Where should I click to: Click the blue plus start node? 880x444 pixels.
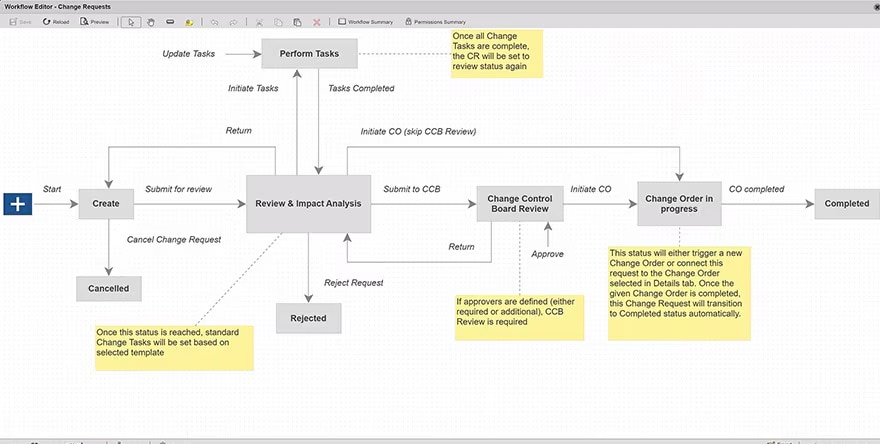click(x=19, y=204)
